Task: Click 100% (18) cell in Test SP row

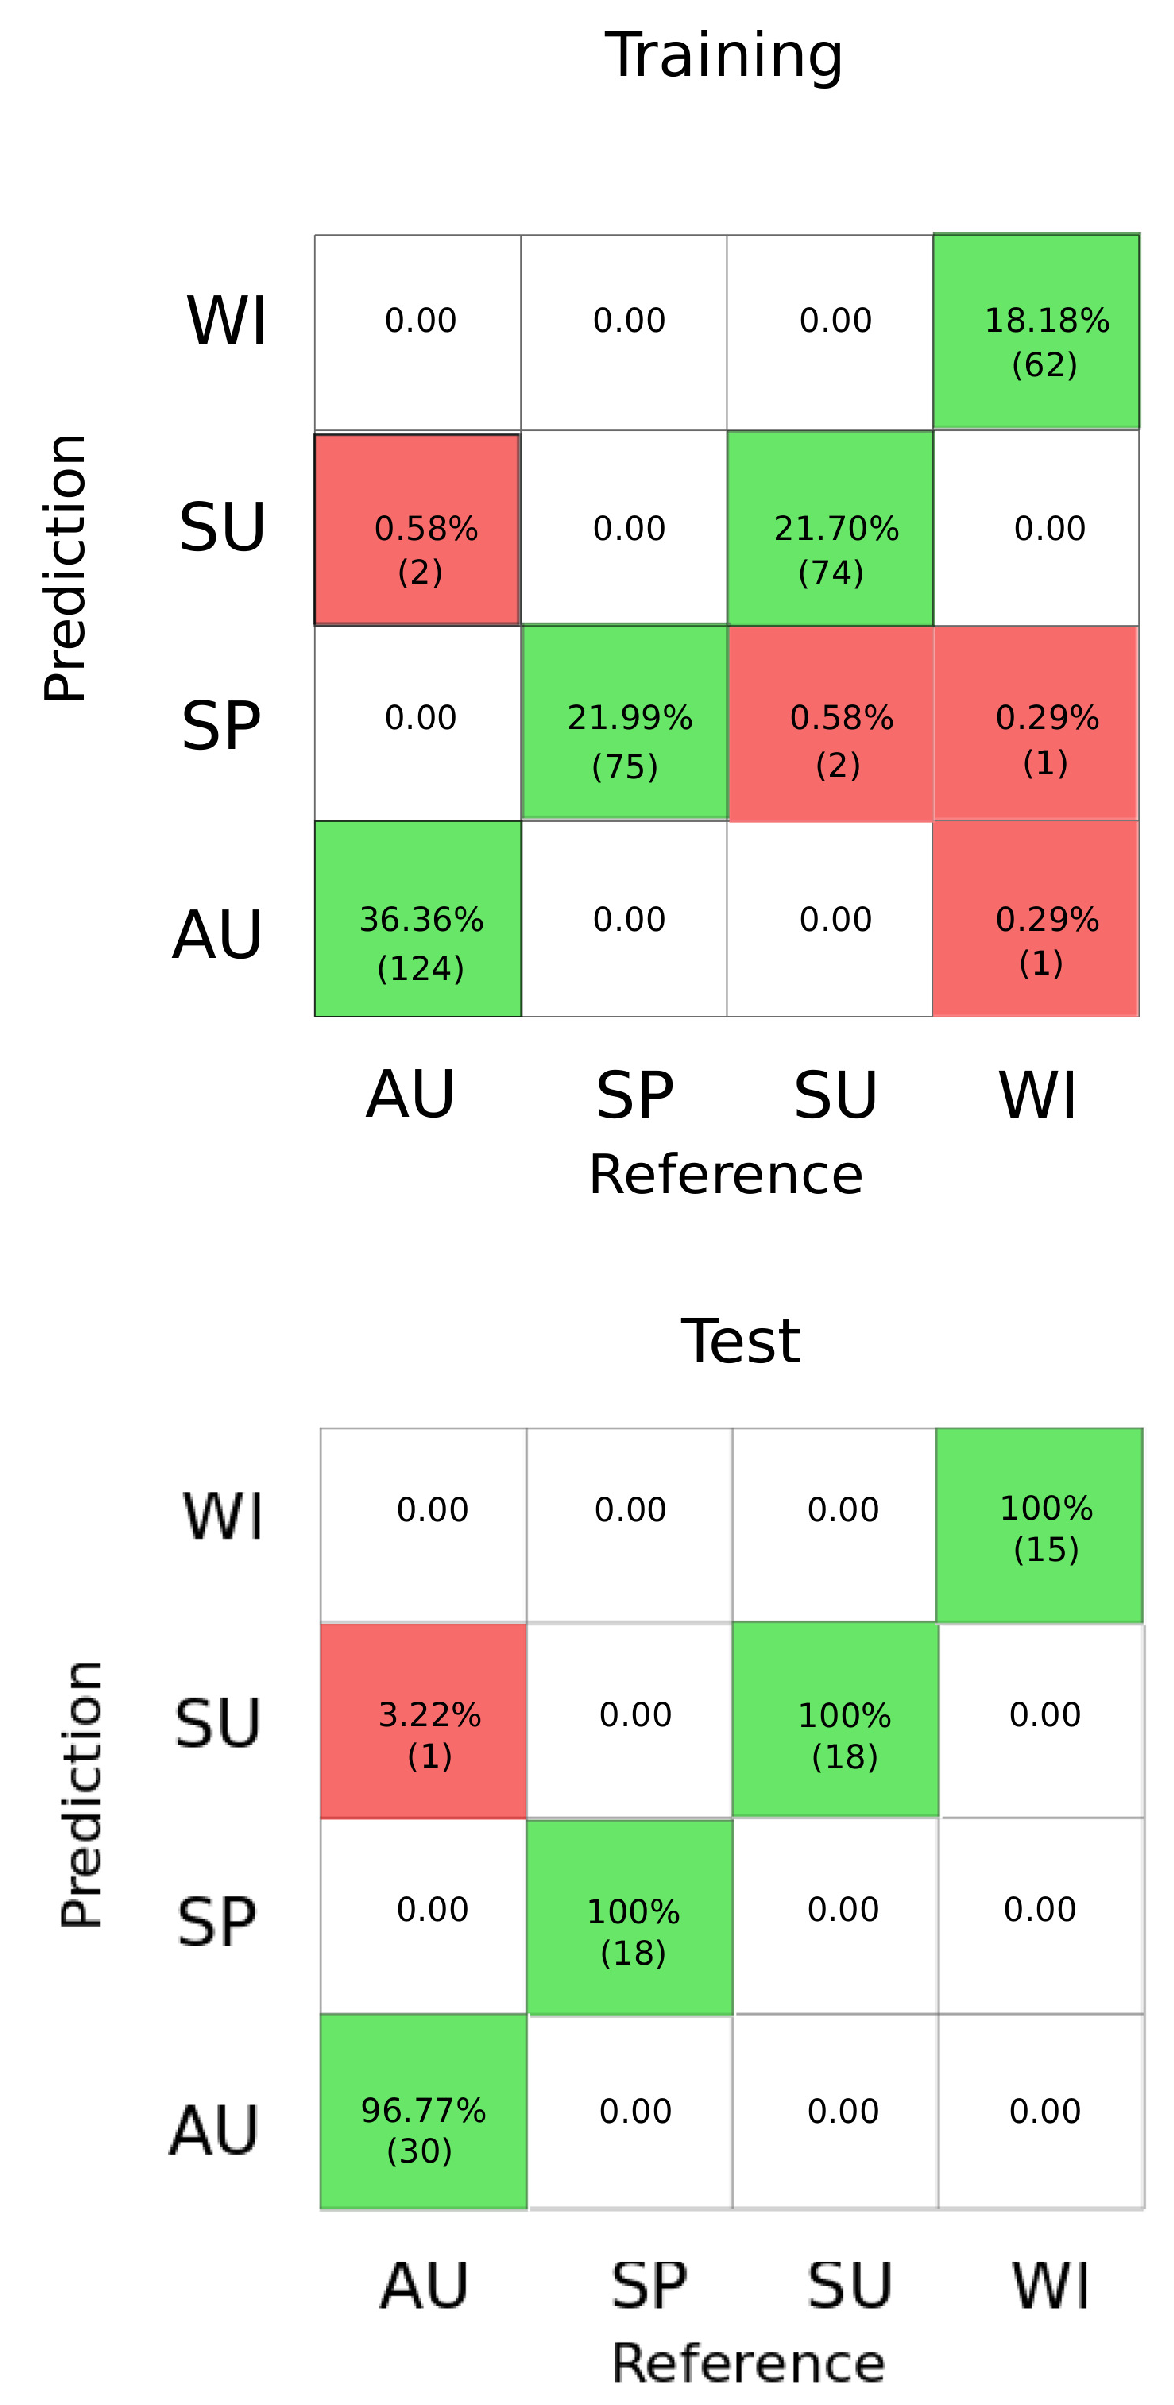Action: [630, 1917]
